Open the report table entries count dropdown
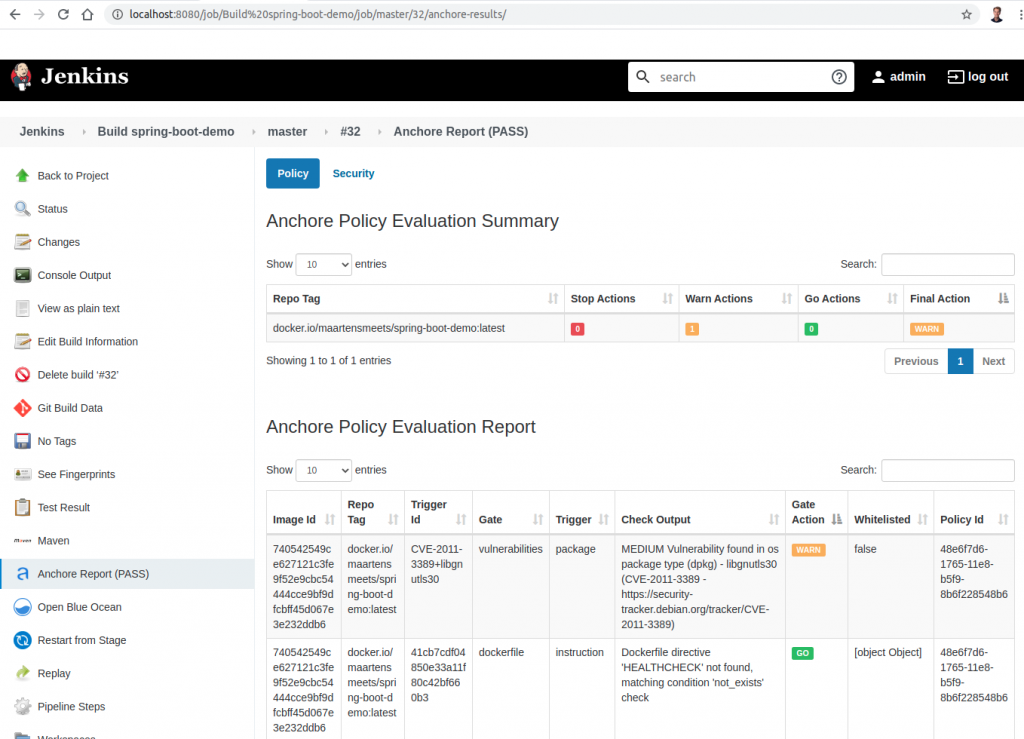 (x=324, y=470)
